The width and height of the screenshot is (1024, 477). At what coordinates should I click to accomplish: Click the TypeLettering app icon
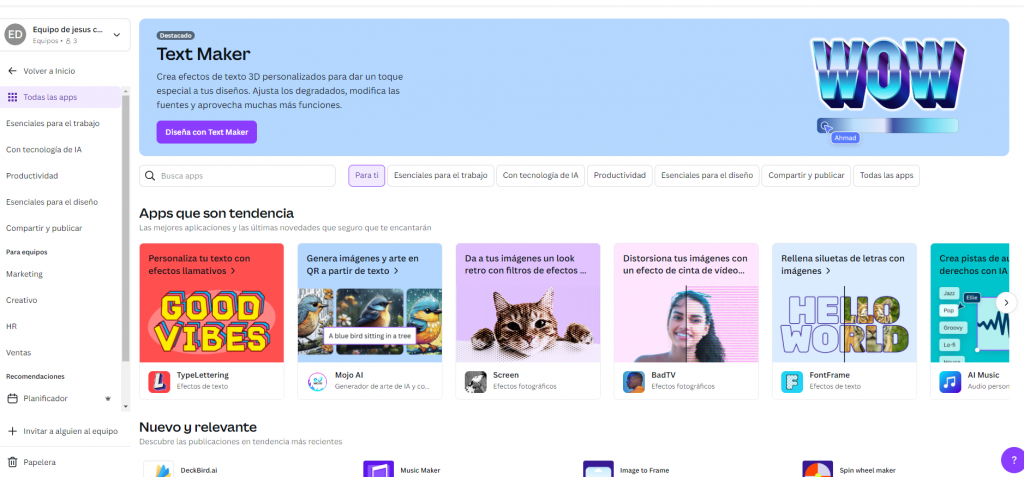click(x=159, y=382)
